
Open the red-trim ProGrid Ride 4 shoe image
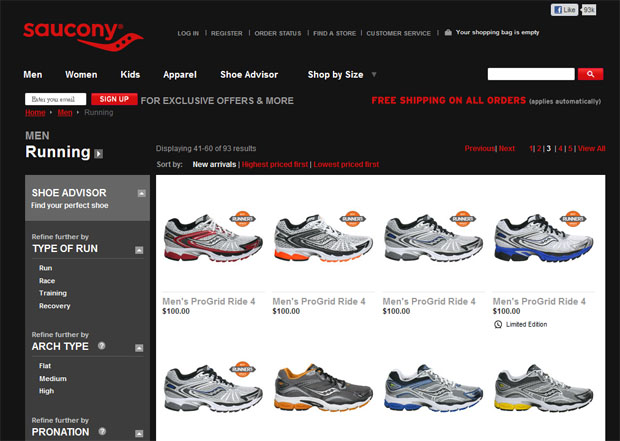tap(213, 238)
